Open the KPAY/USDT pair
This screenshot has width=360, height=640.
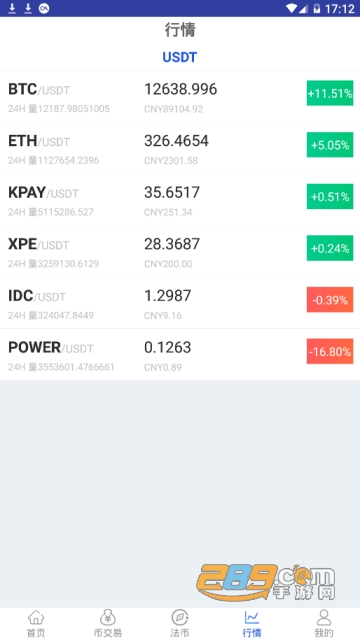pos(180,200)
